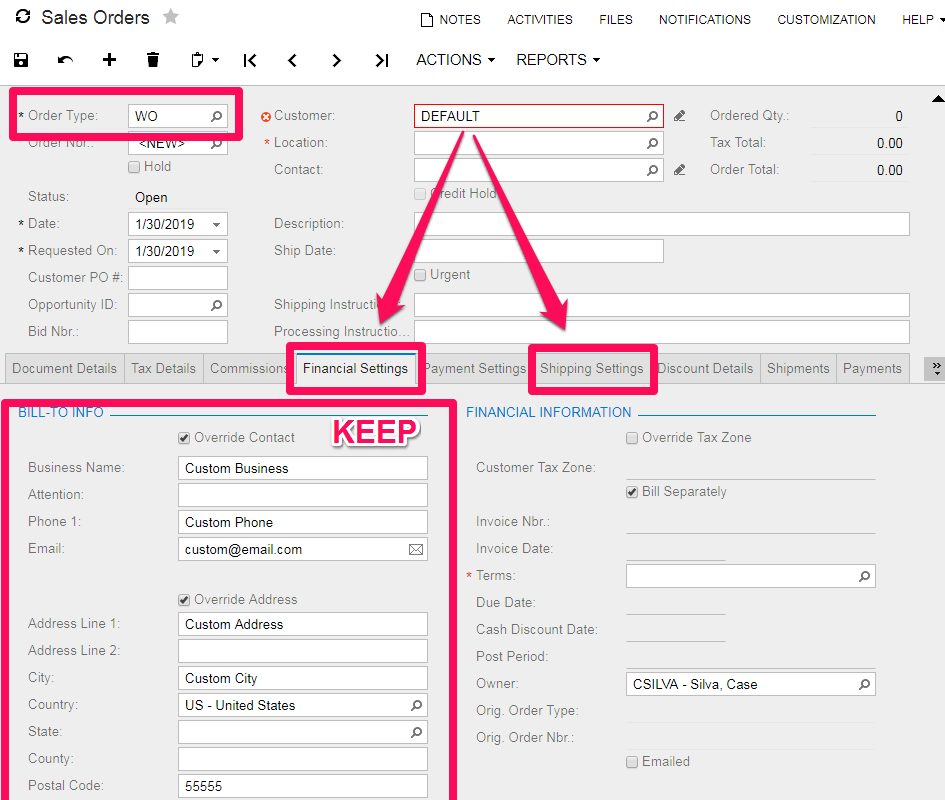Viewport: 945px width, 800px height.
Task: Click the favorite star next to Sales Orders
Action: point(171,17)
